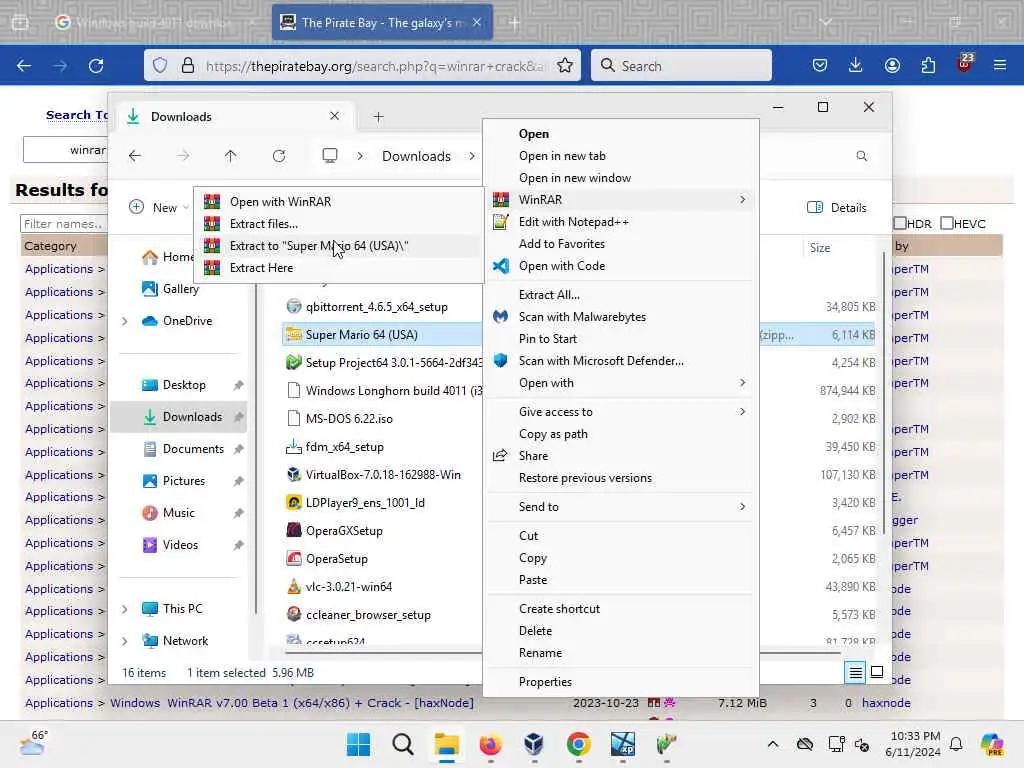
Task: Select the OperaGXSetup file
Action: tap(344, 531)
